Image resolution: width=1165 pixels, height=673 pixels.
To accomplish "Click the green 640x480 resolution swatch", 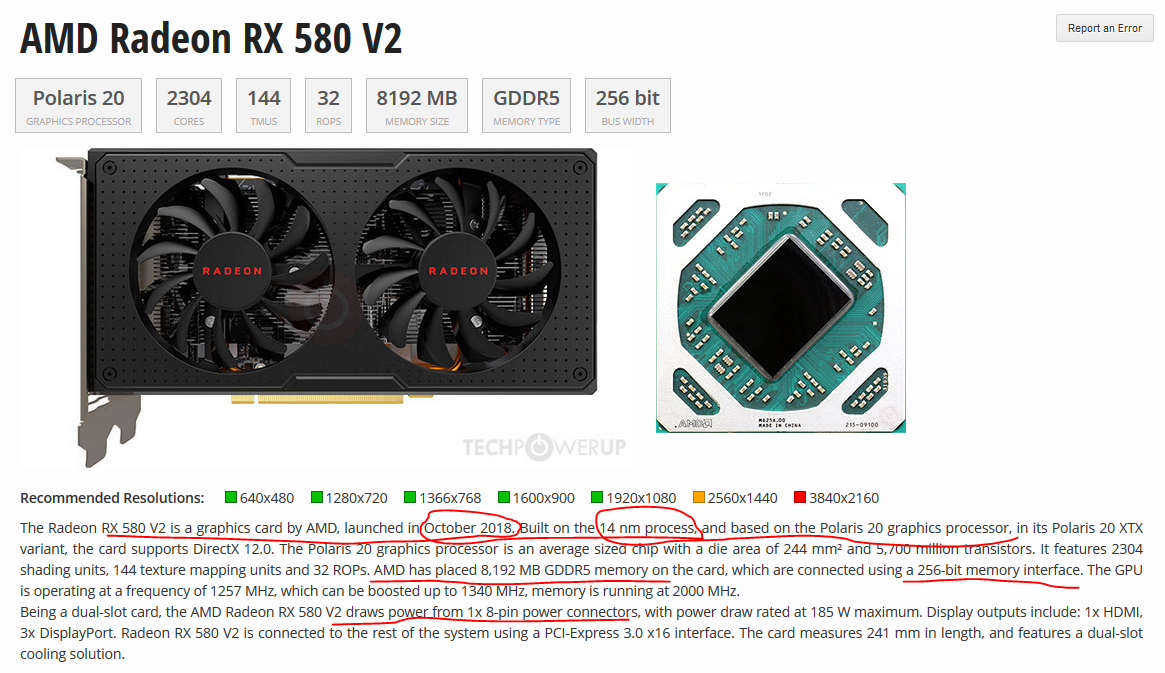I will pos(231,497).
